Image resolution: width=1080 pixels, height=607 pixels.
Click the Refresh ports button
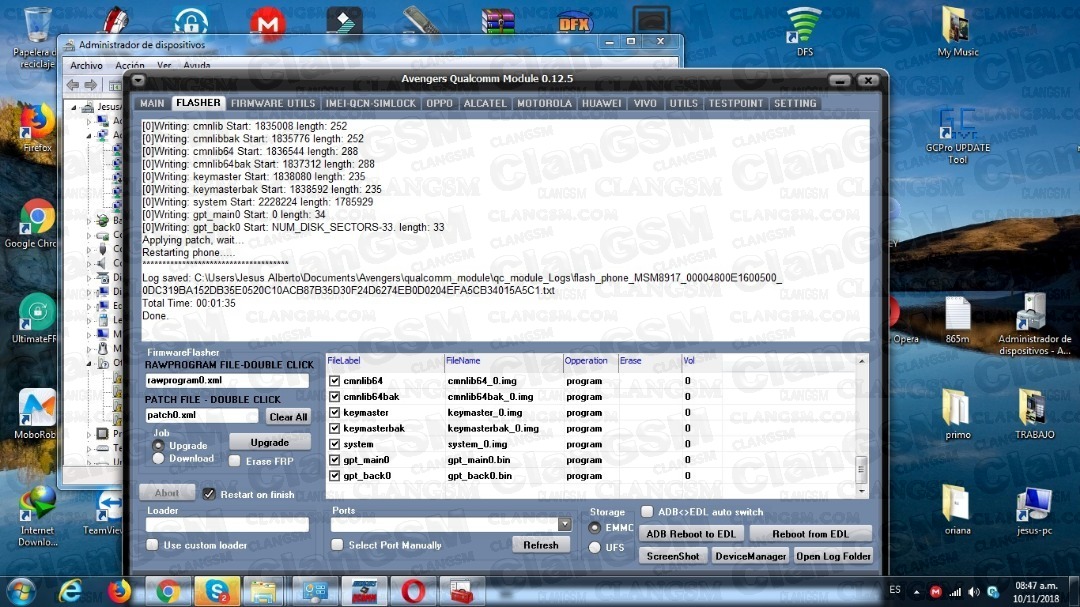click(541, 545)
